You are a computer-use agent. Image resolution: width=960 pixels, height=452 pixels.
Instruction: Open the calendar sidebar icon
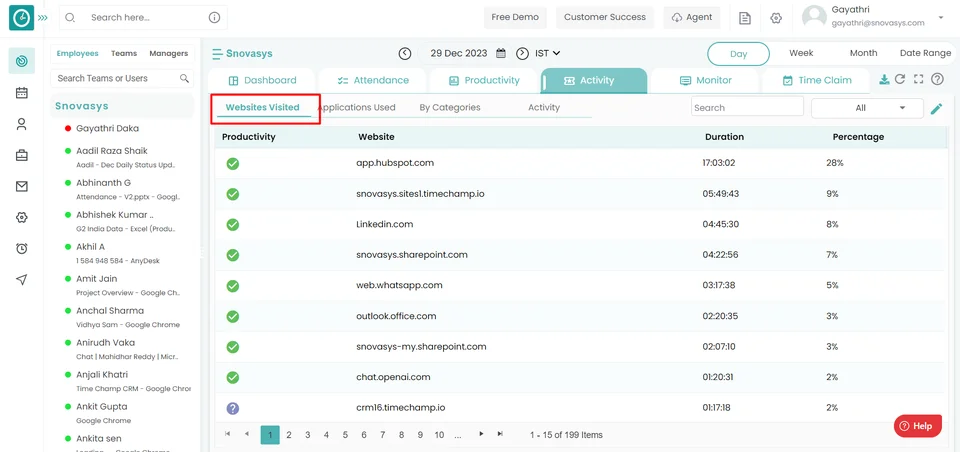coord(21,93)
